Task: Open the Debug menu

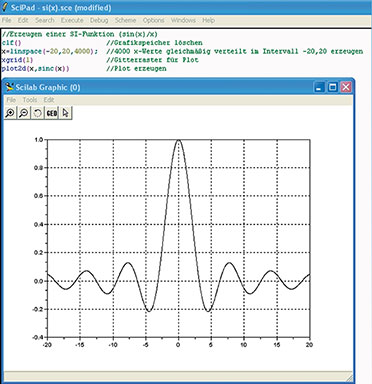Action: pyautogui.click(x=99, y=20)
